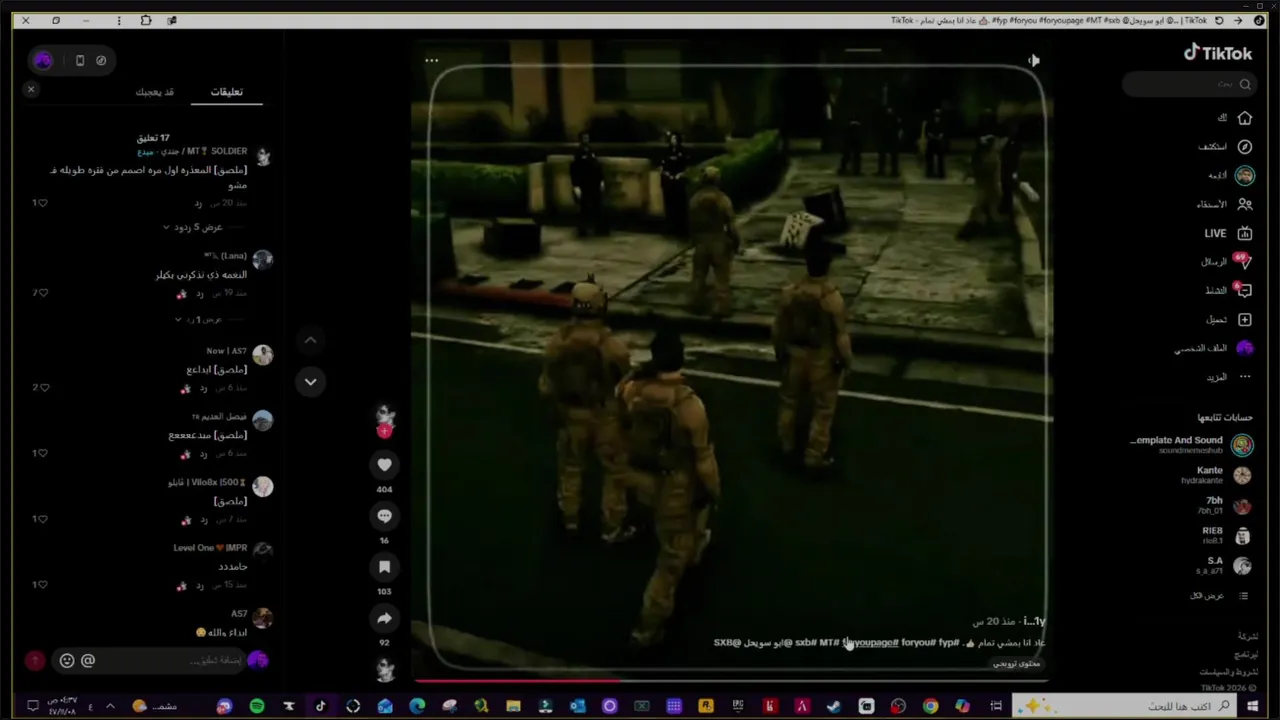
Task: Open the foryoupage hashtag link
Action: [870, 643]
